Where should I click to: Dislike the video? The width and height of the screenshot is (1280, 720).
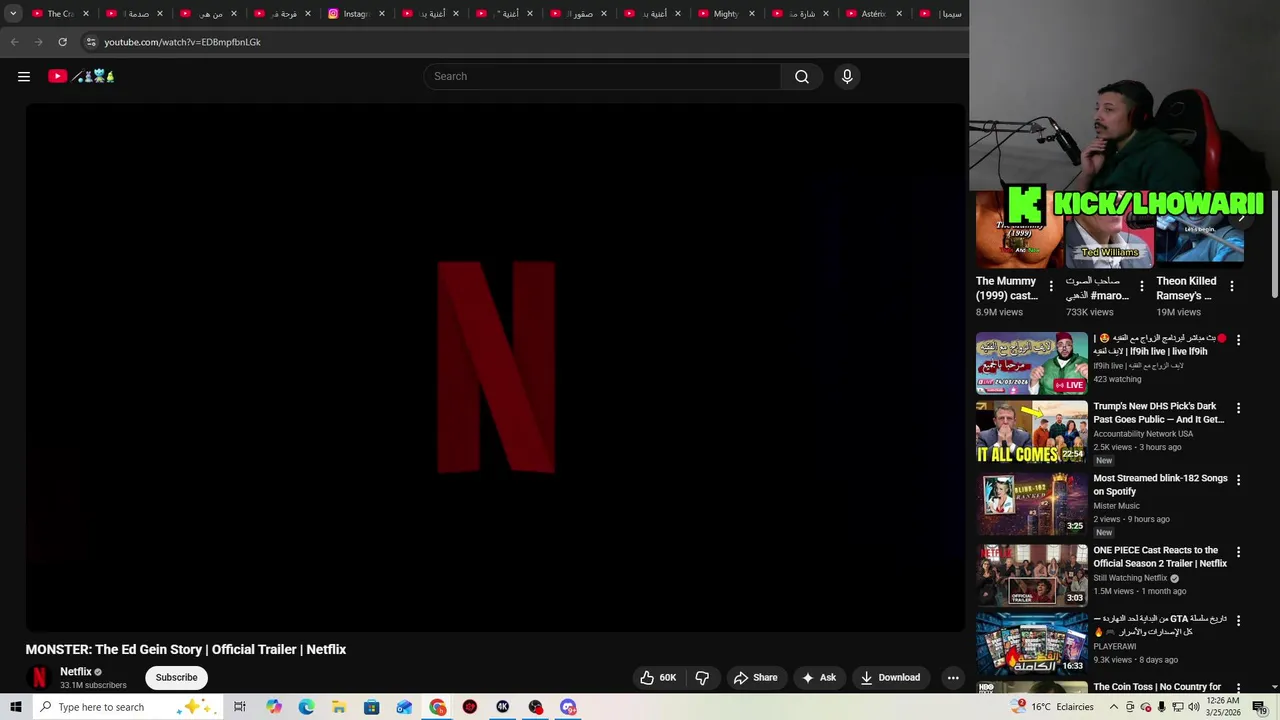[702, 677]
